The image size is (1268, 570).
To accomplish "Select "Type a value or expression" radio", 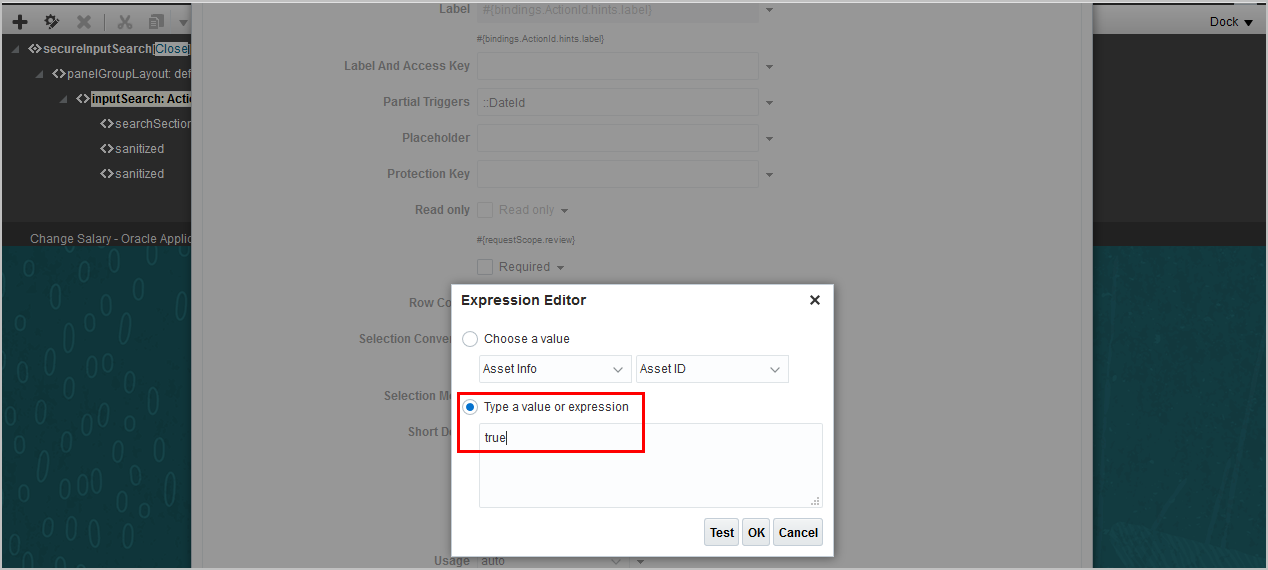I will pyautogui.click(x=470, y=407).
